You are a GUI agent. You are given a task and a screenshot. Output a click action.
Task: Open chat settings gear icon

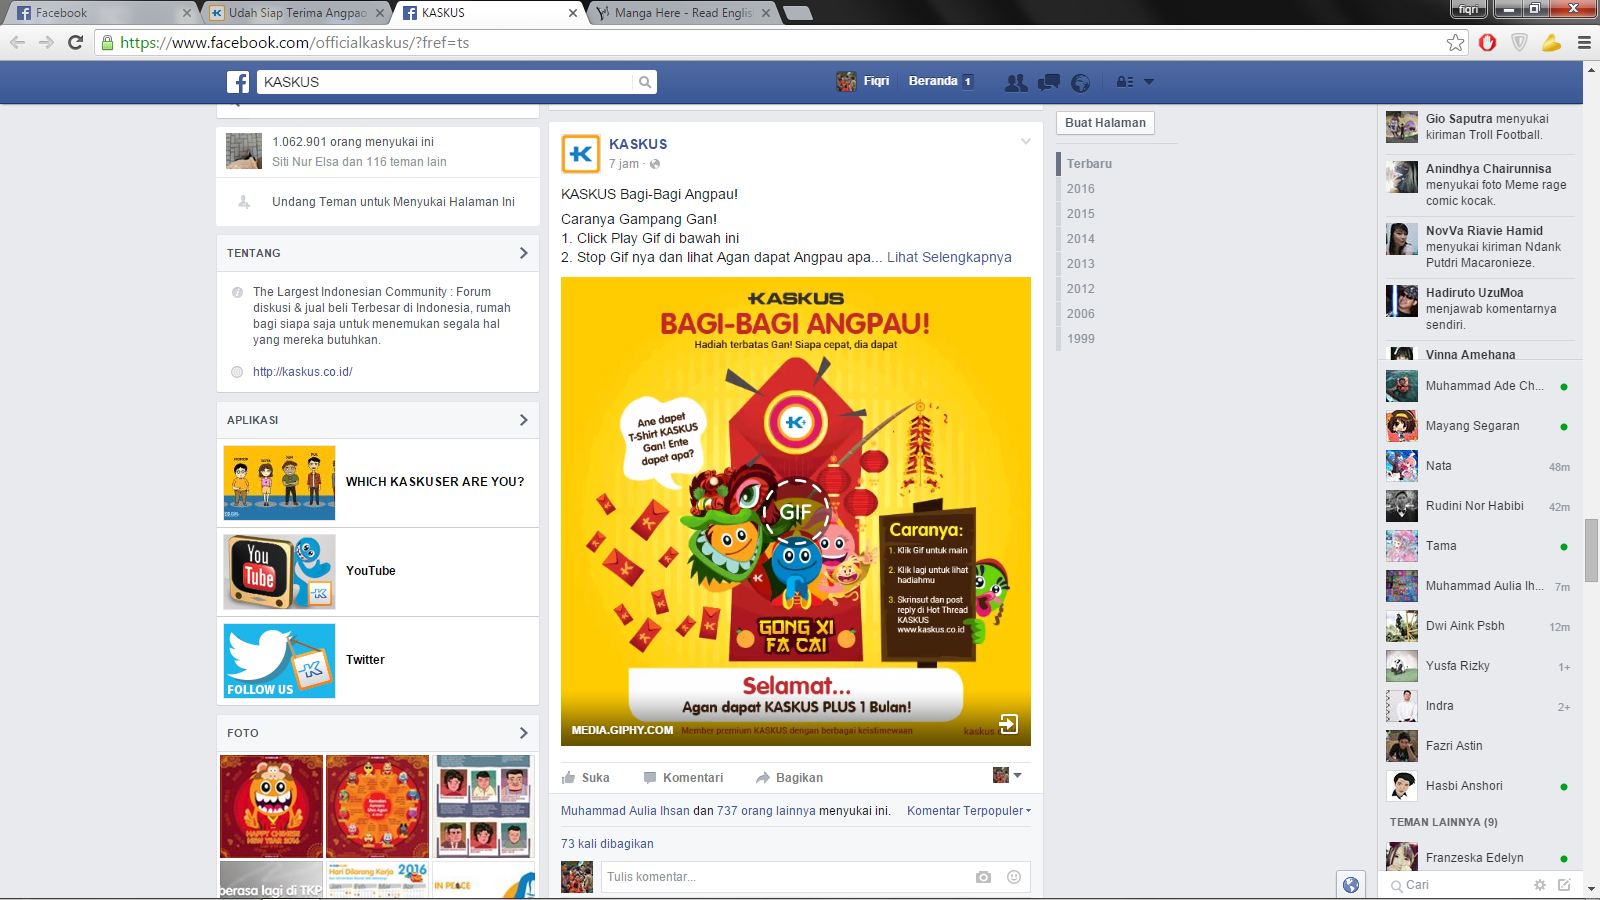(x=1540, y=885)
